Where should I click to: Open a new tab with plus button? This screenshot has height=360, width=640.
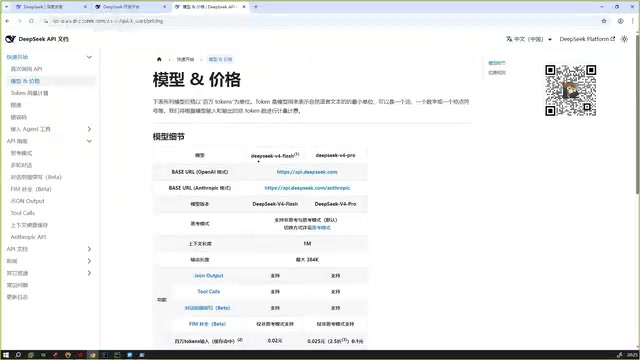256,7
